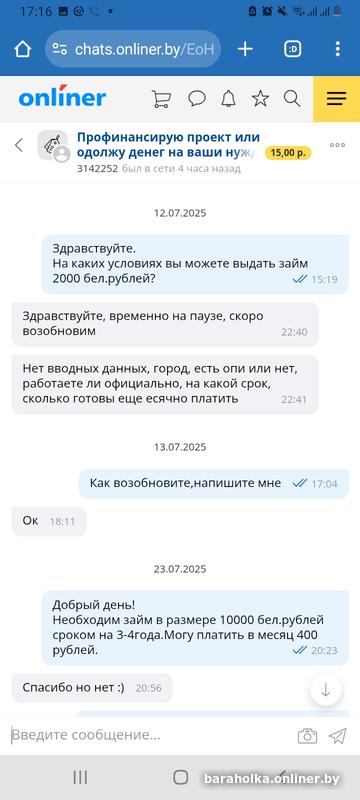Send message with paper plane icon
Image resolution: width=360 pixels, height=800 pixels.
click(x=338, y=735)
